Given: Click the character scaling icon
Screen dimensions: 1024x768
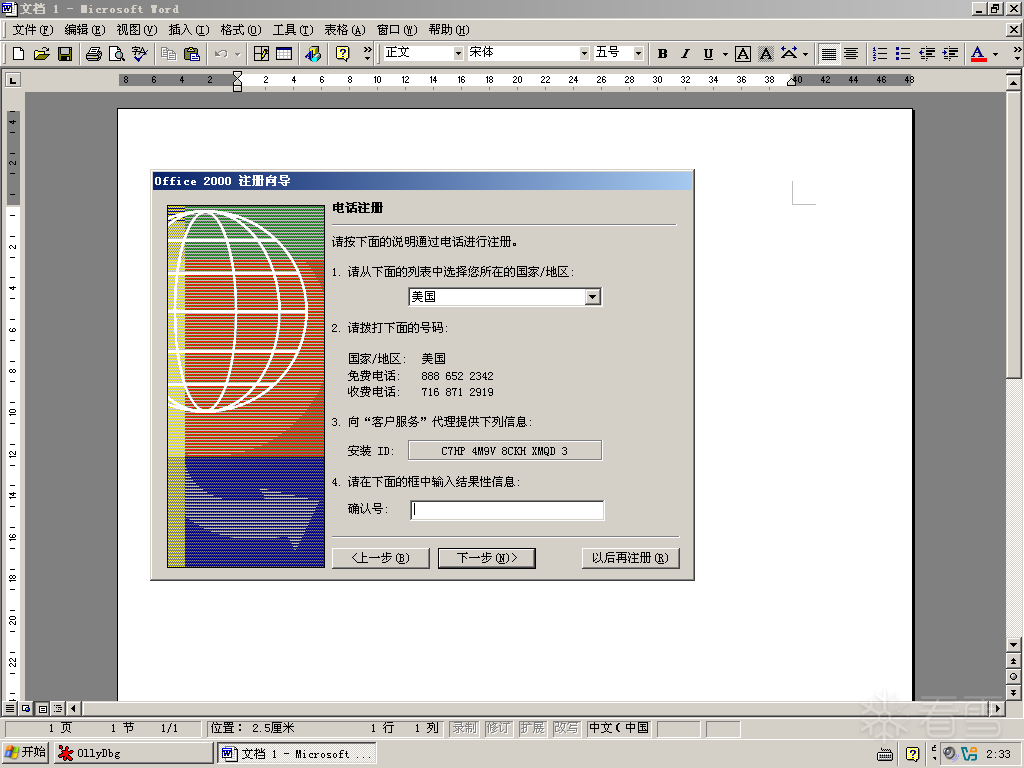Looking at the screenshot, I should pos(789,54).
